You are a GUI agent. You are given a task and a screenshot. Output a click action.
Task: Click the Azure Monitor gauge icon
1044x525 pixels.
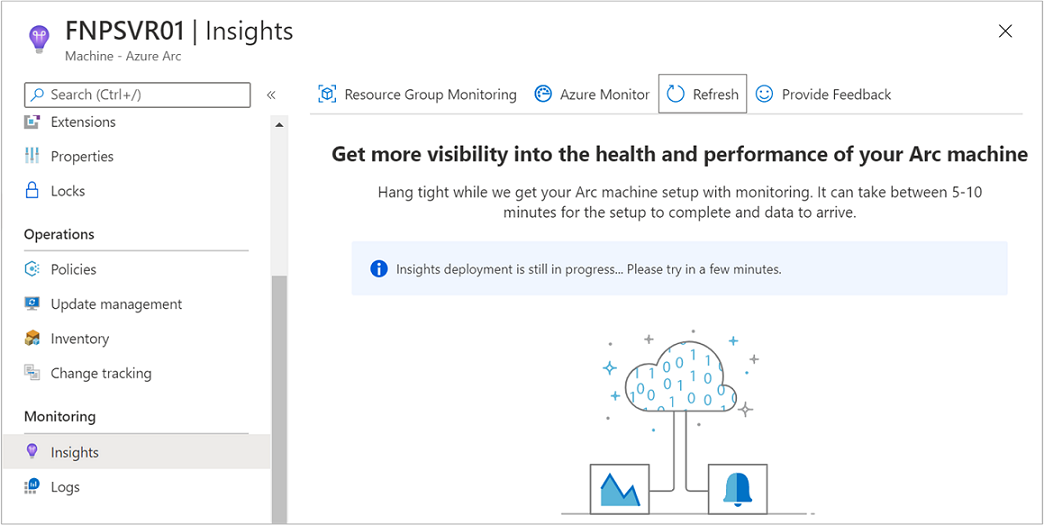[x=544, y=94]
